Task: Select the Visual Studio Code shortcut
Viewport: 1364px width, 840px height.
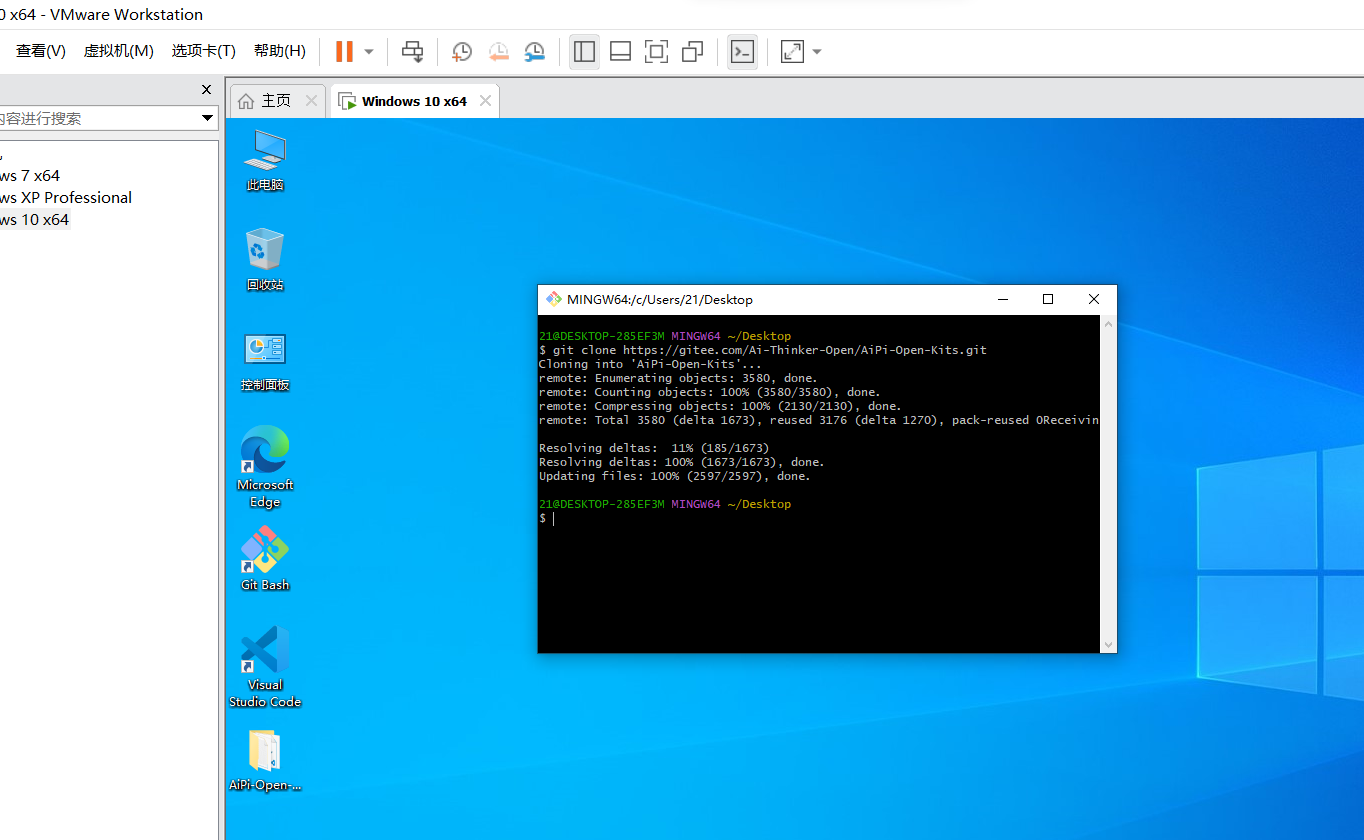Action: pos(265,667)
